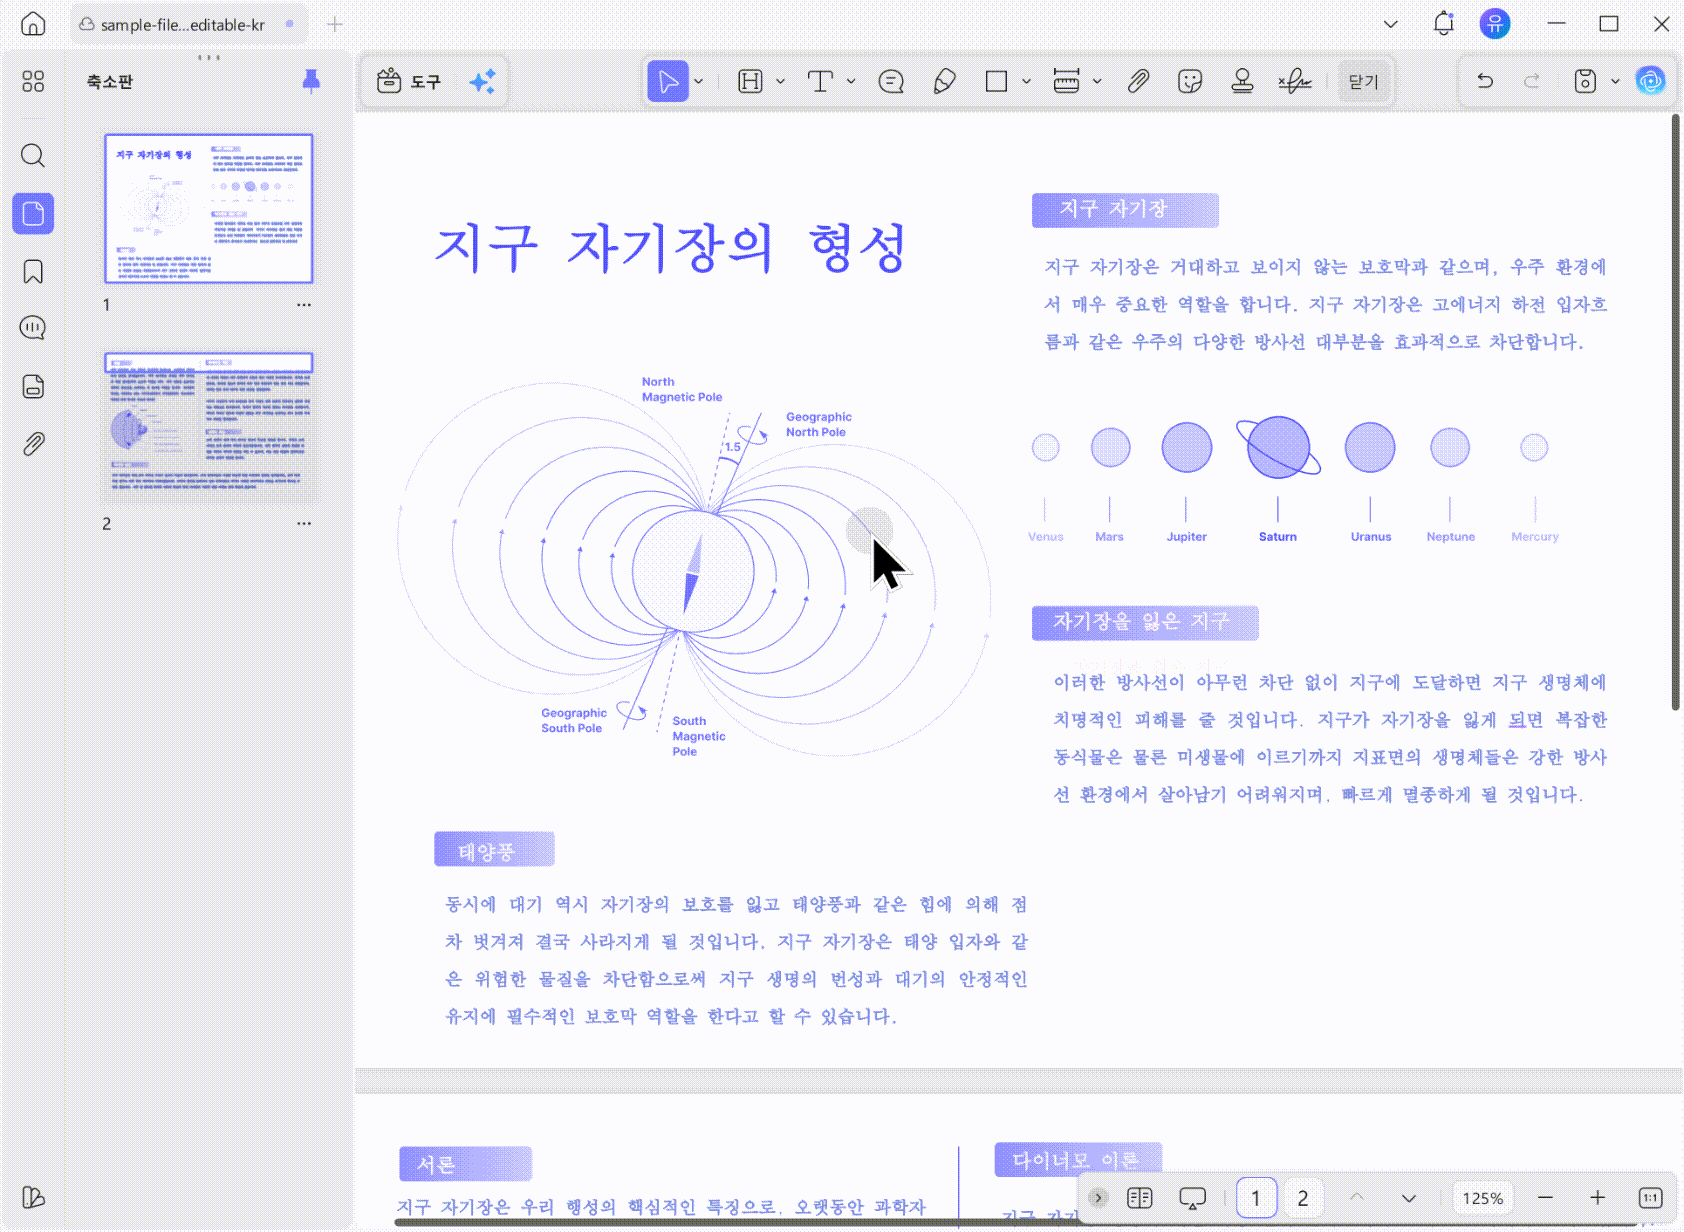This screenshot has height=1232, width=1684.
Task: Select page 1 thumbnail
Action: [x=209, y=209]
